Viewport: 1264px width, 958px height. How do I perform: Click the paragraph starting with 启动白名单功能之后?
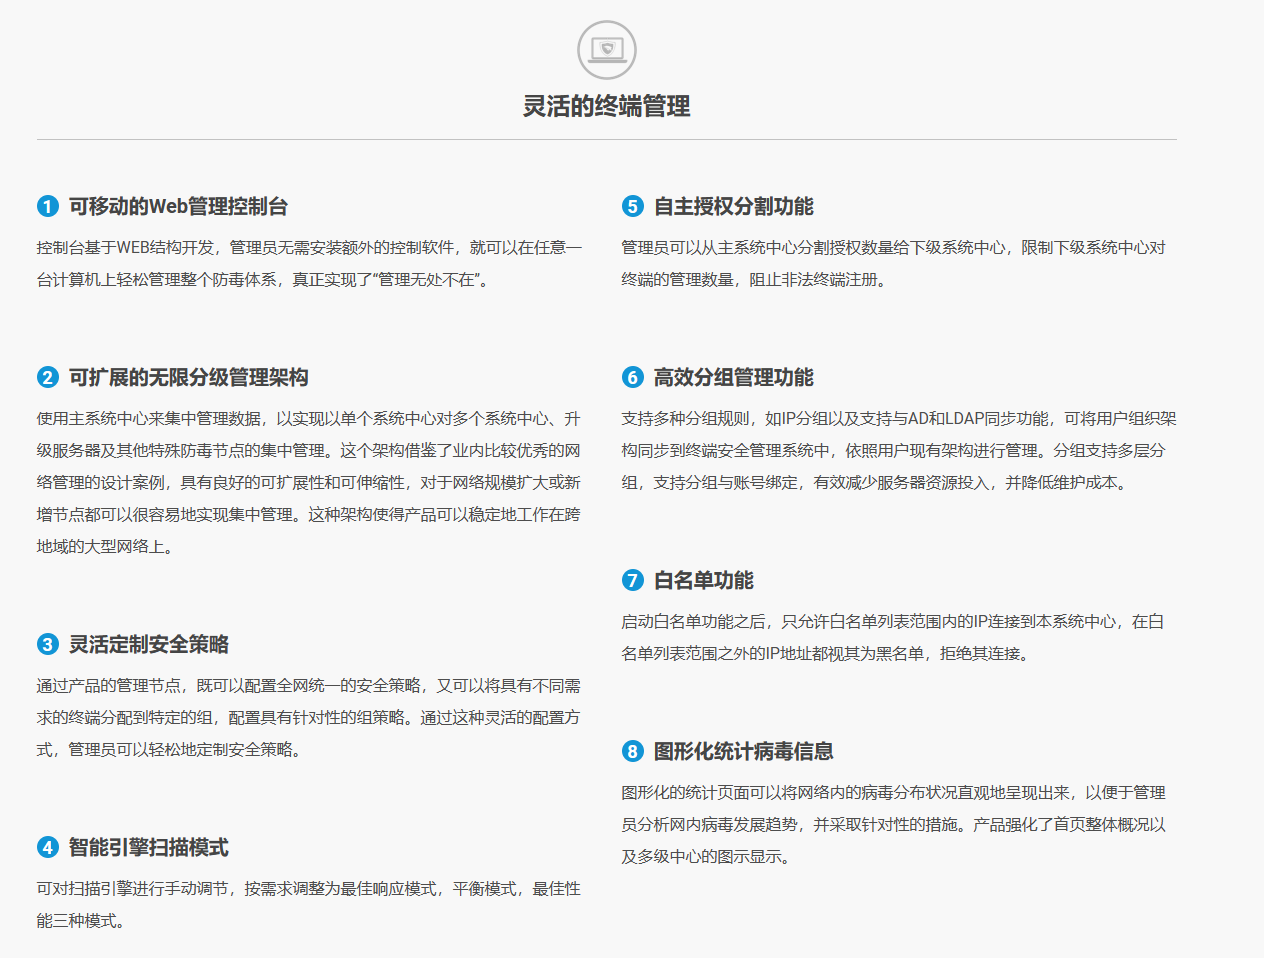pyautogui.click(x=892, y=637)
